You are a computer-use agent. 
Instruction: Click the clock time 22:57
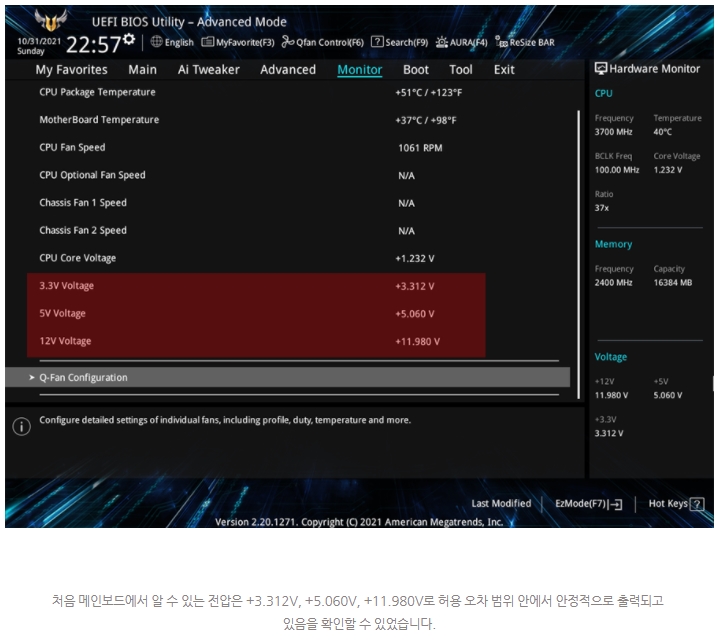click(x=93, y=45)
